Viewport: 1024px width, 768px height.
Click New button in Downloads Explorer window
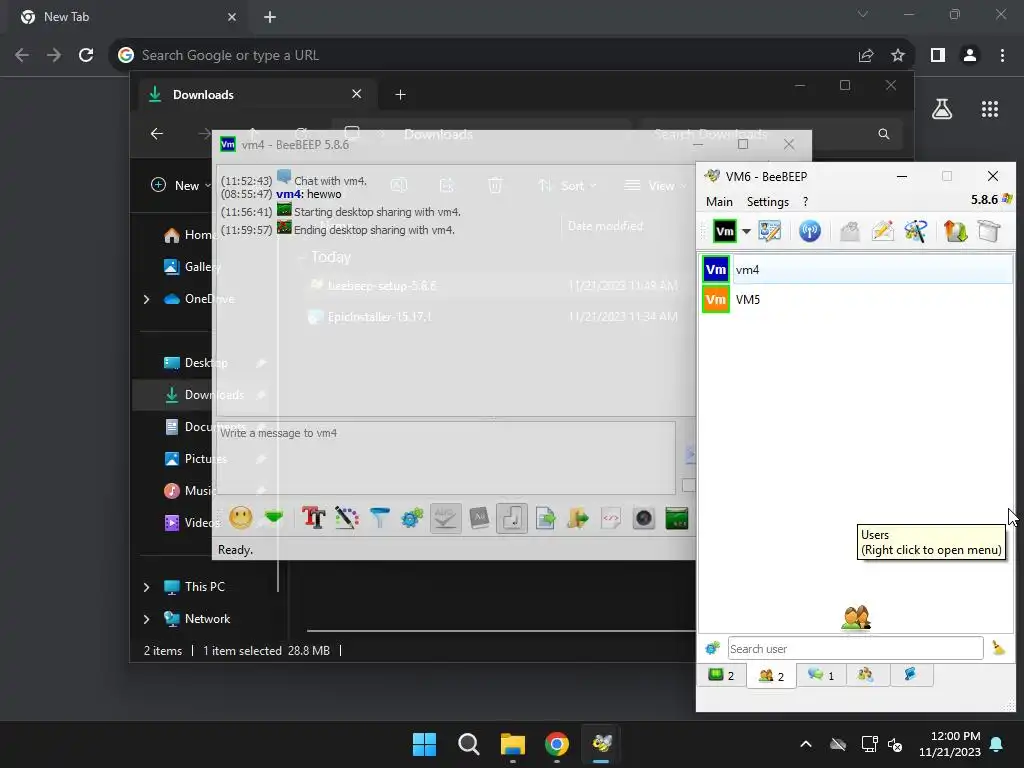pyautogui.click(x=181, y=185)
